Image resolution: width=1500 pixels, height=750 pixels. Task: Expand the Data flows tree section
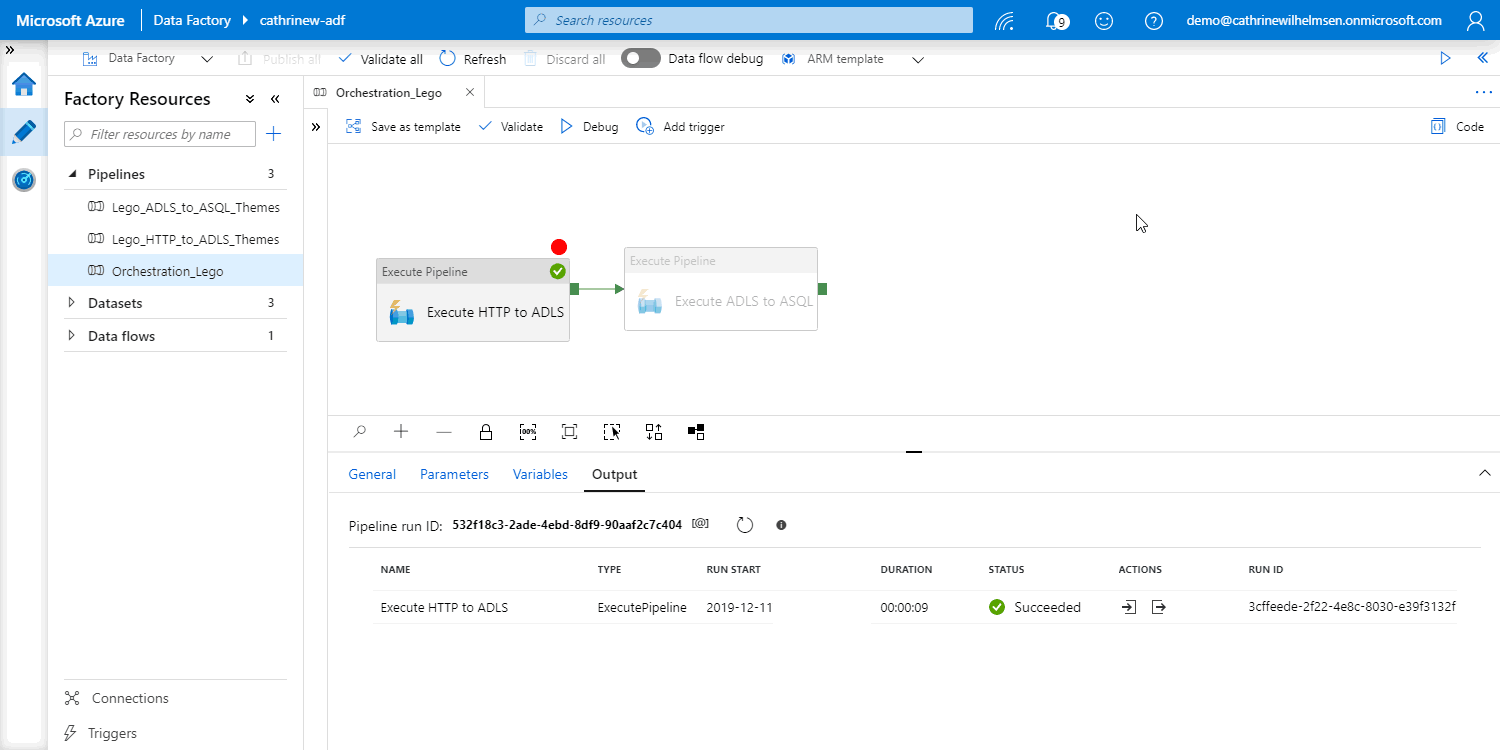tap(71, 336)
